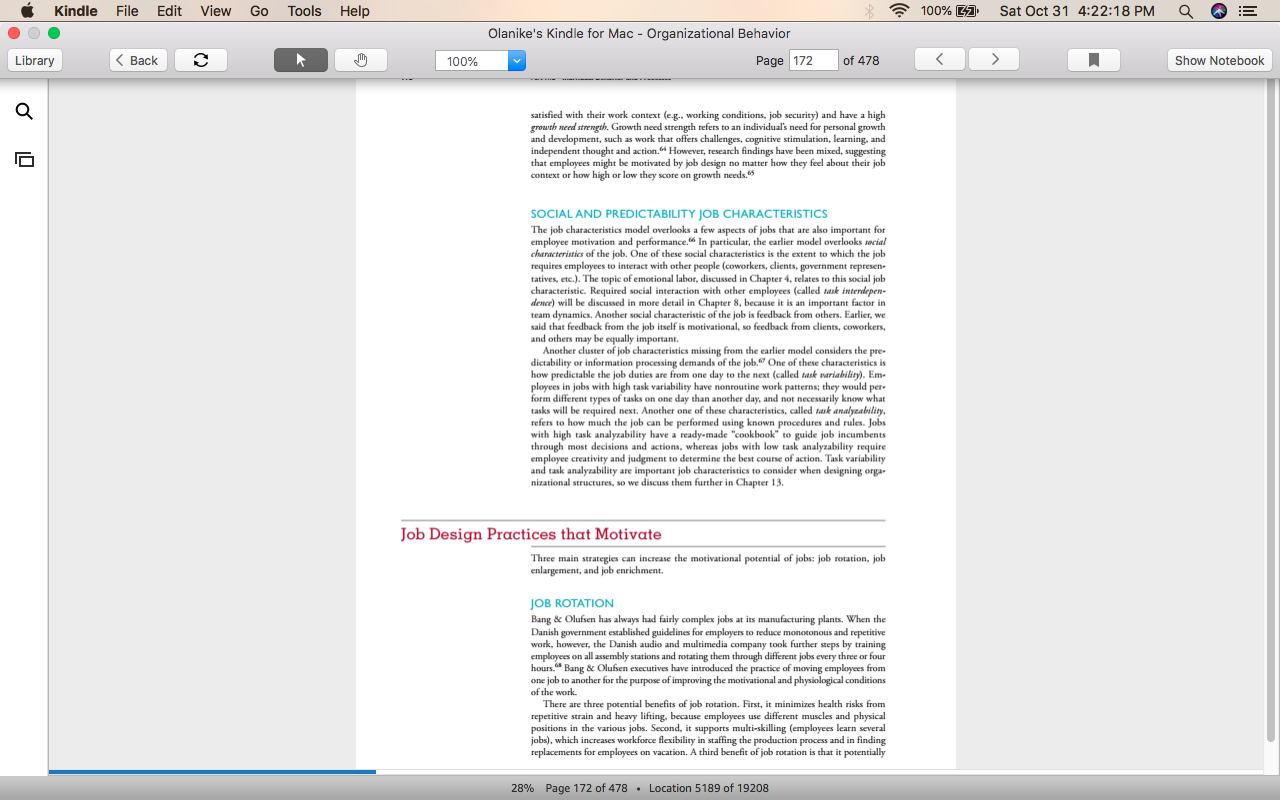
Task: Sync the book with the refresh icon
Action: 201,60
